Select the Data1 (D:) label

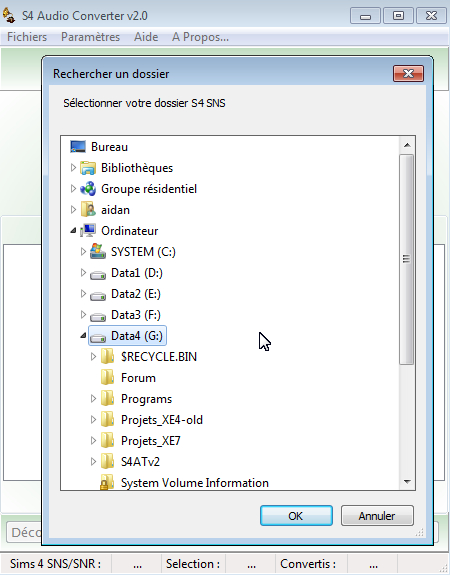[x=136, y=273]
